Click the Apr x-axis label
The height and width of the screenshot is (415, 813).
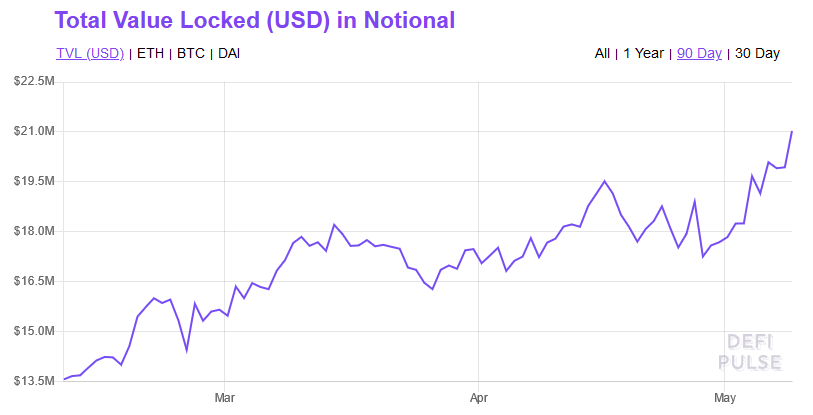click(478, 397)
